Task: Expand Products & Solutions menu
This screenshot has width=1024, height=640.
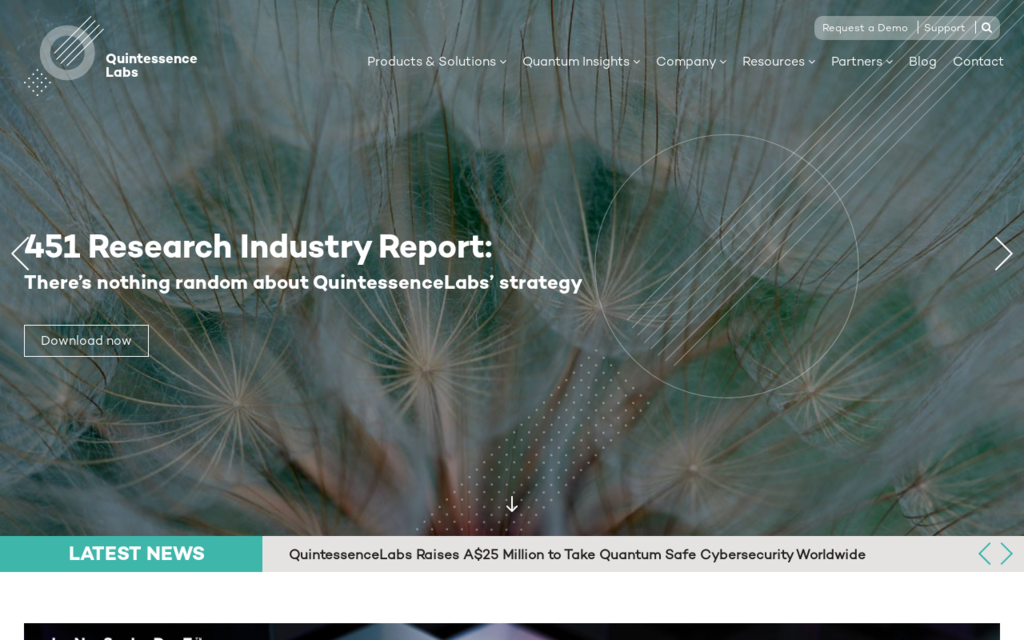Action: (436, 62)
